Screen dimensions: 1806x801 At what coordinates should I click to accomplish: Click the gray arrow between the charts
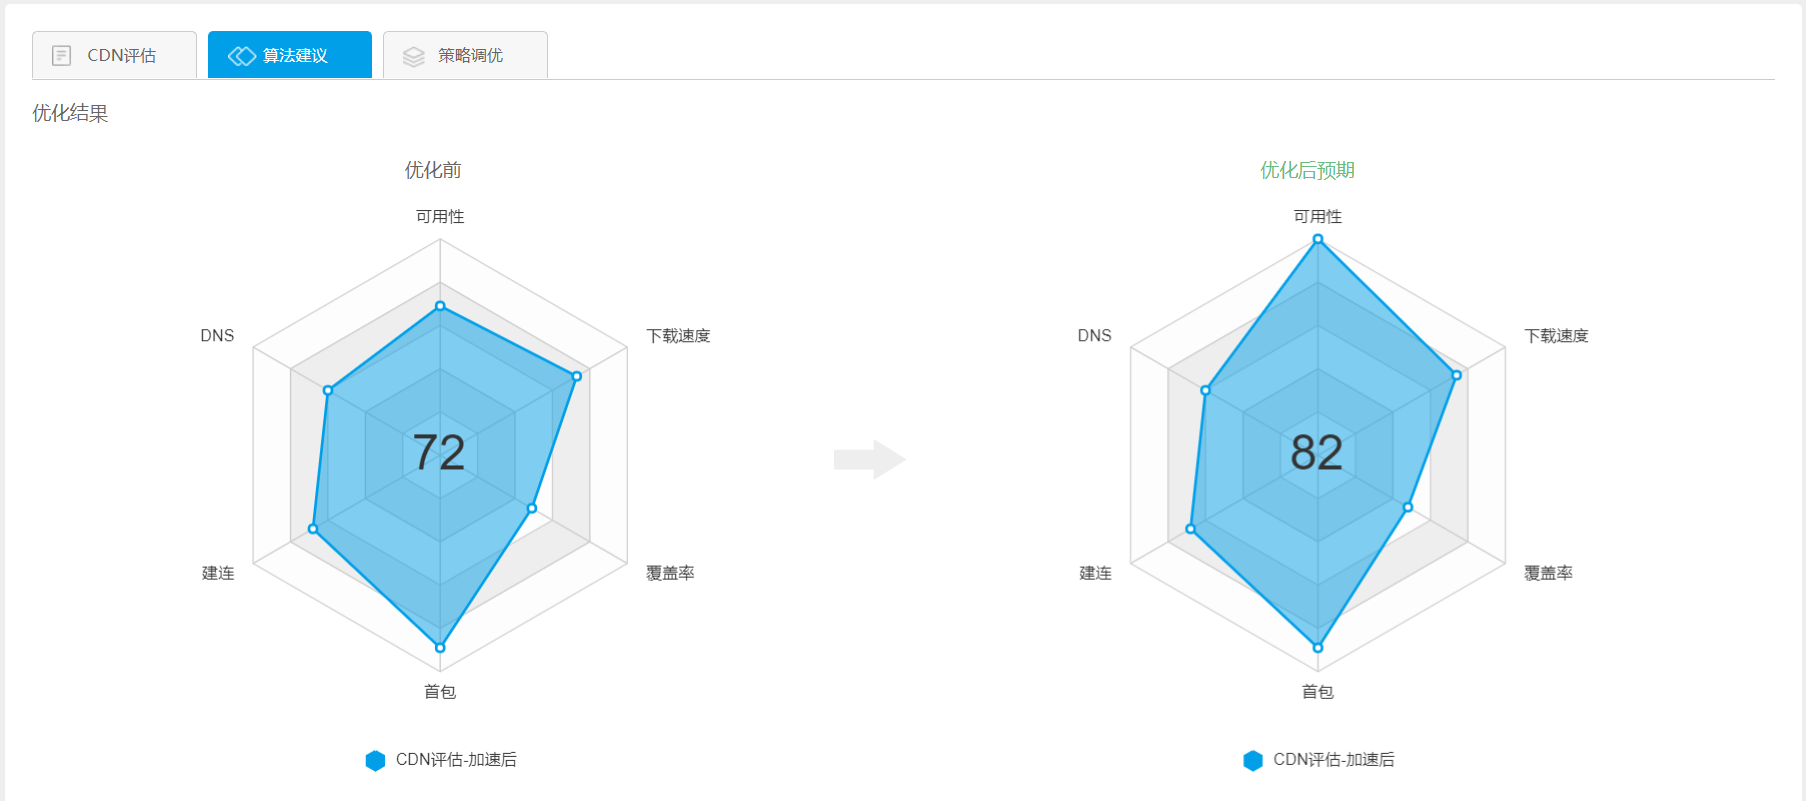[x=870, y=459]
